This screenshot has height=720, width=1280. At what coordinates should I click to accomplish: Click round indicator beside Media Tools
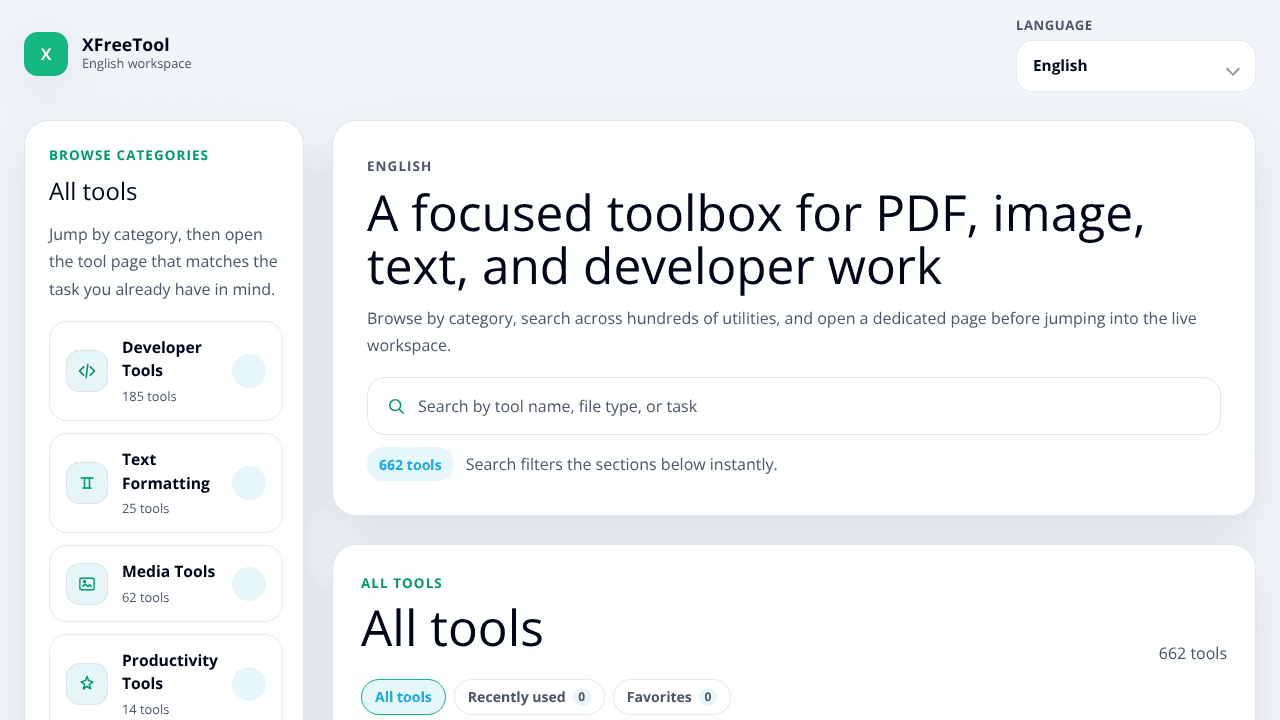coord(249,584)
